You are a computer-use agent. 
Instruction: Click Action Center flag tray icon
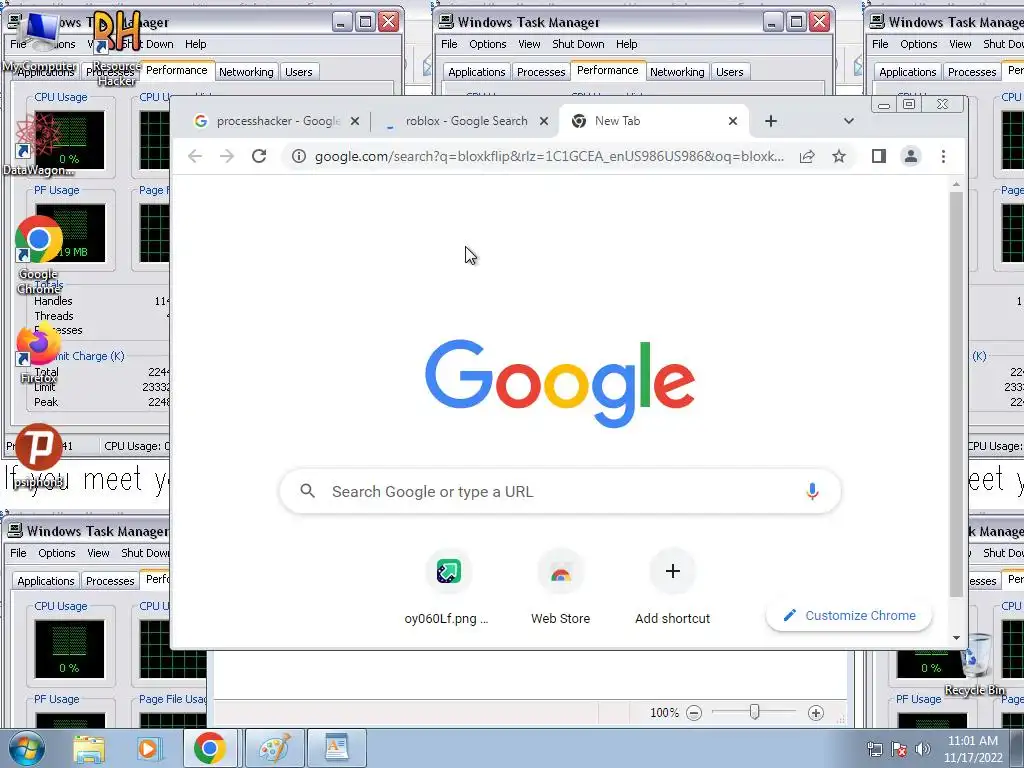click(899, 749)
